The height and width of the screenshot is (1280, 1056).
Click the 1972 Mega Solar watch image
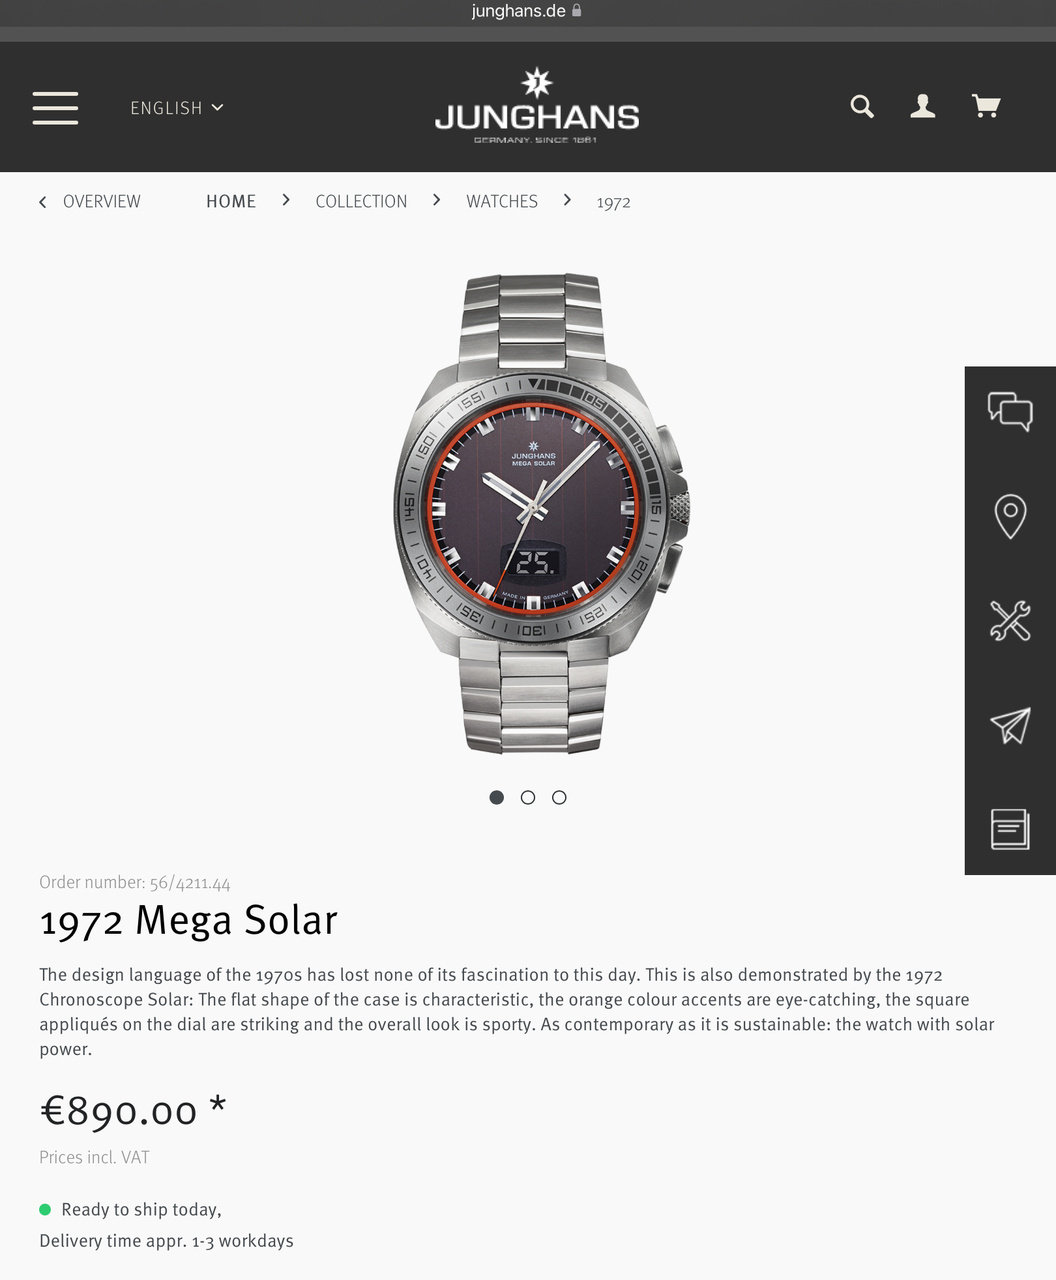[541, 513]
